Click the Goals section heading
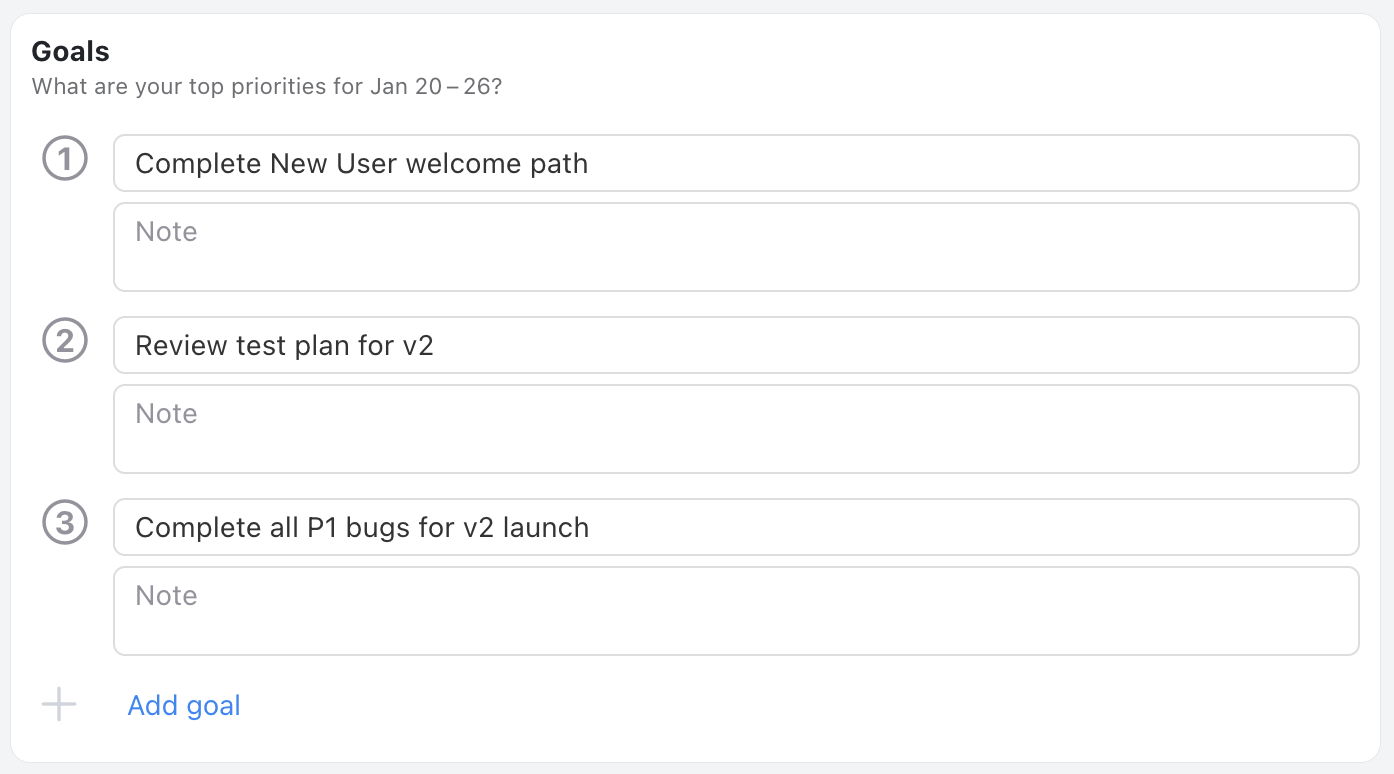 tap(71, 50)
